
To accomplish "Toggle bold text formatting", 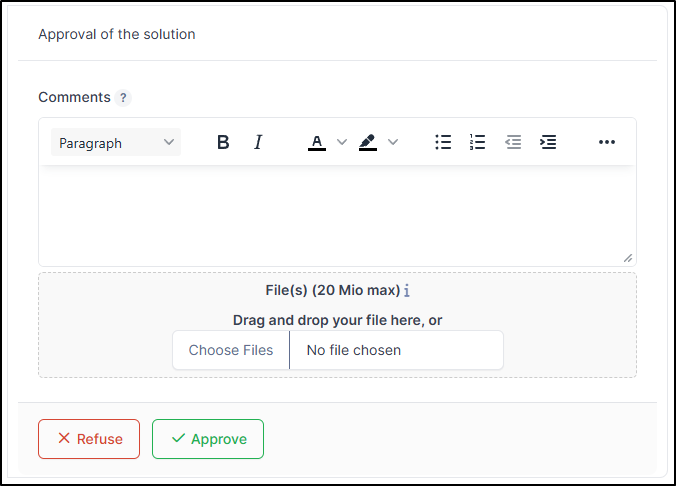I will (x=223, y=143).
